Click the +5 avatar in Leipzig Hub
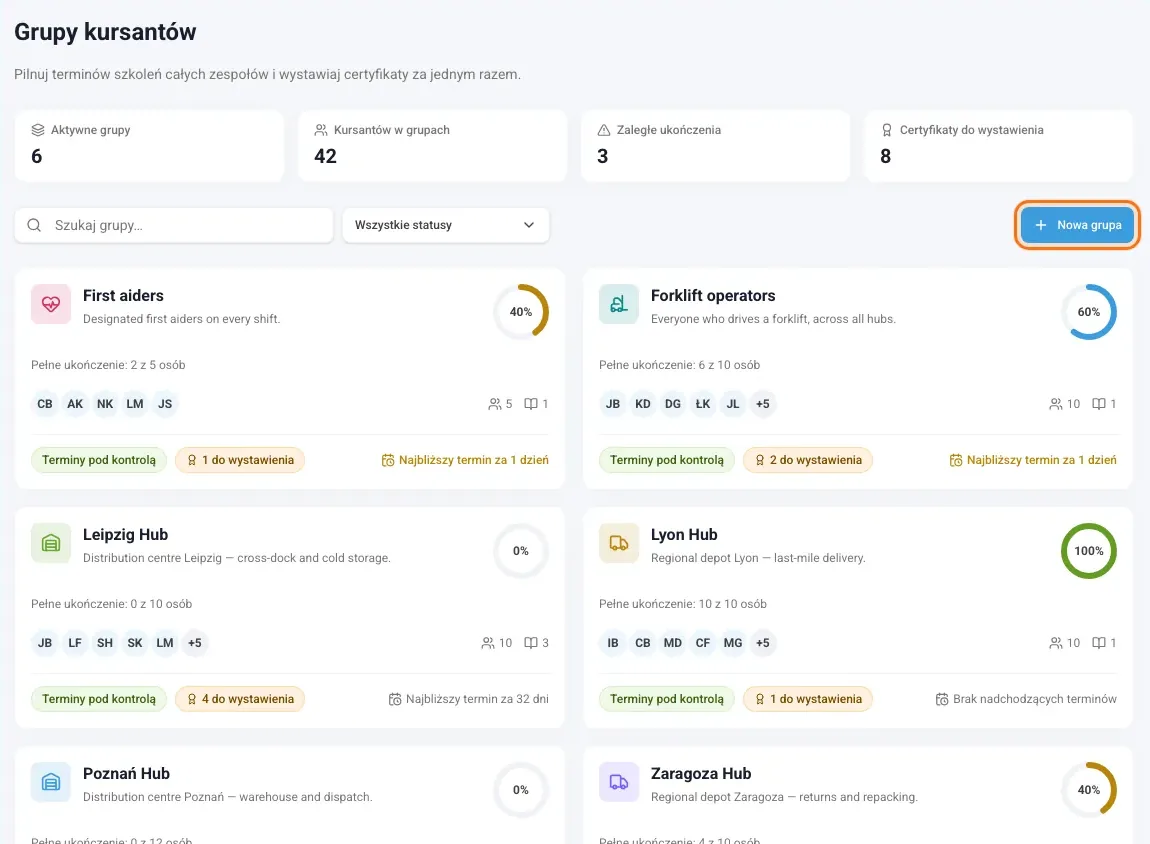Viewport: 1150px width, 844px height. [194, 643]
